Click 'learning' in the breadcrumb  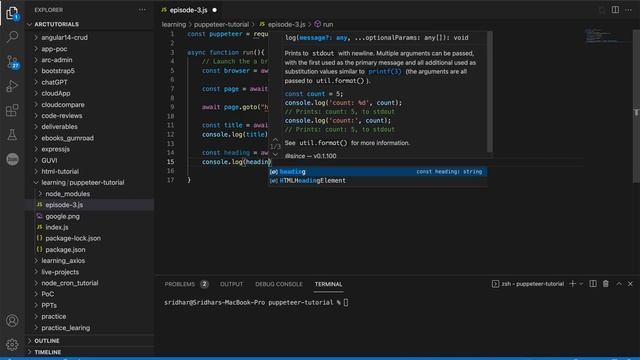(x=173, y=24)
